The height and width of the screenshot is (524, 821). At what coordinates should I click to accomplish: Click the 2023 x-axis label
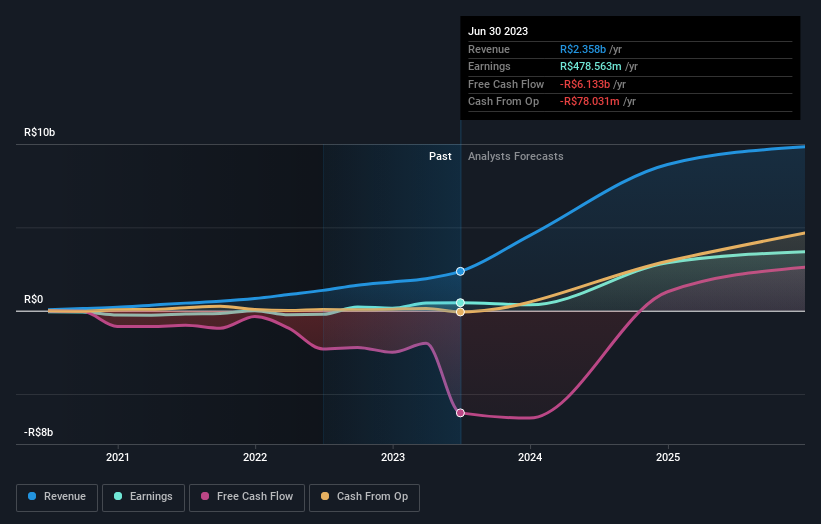pyautogui.click(x=393, y=457)
